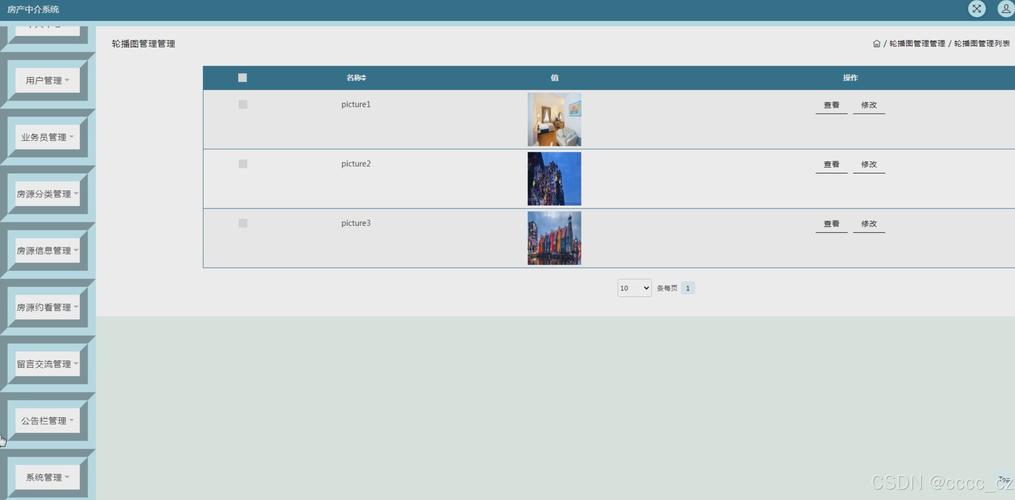The height and width of the screenshot is (500, 1015).
Task: Open the 10 items per page dropdown
Action: 634,288
